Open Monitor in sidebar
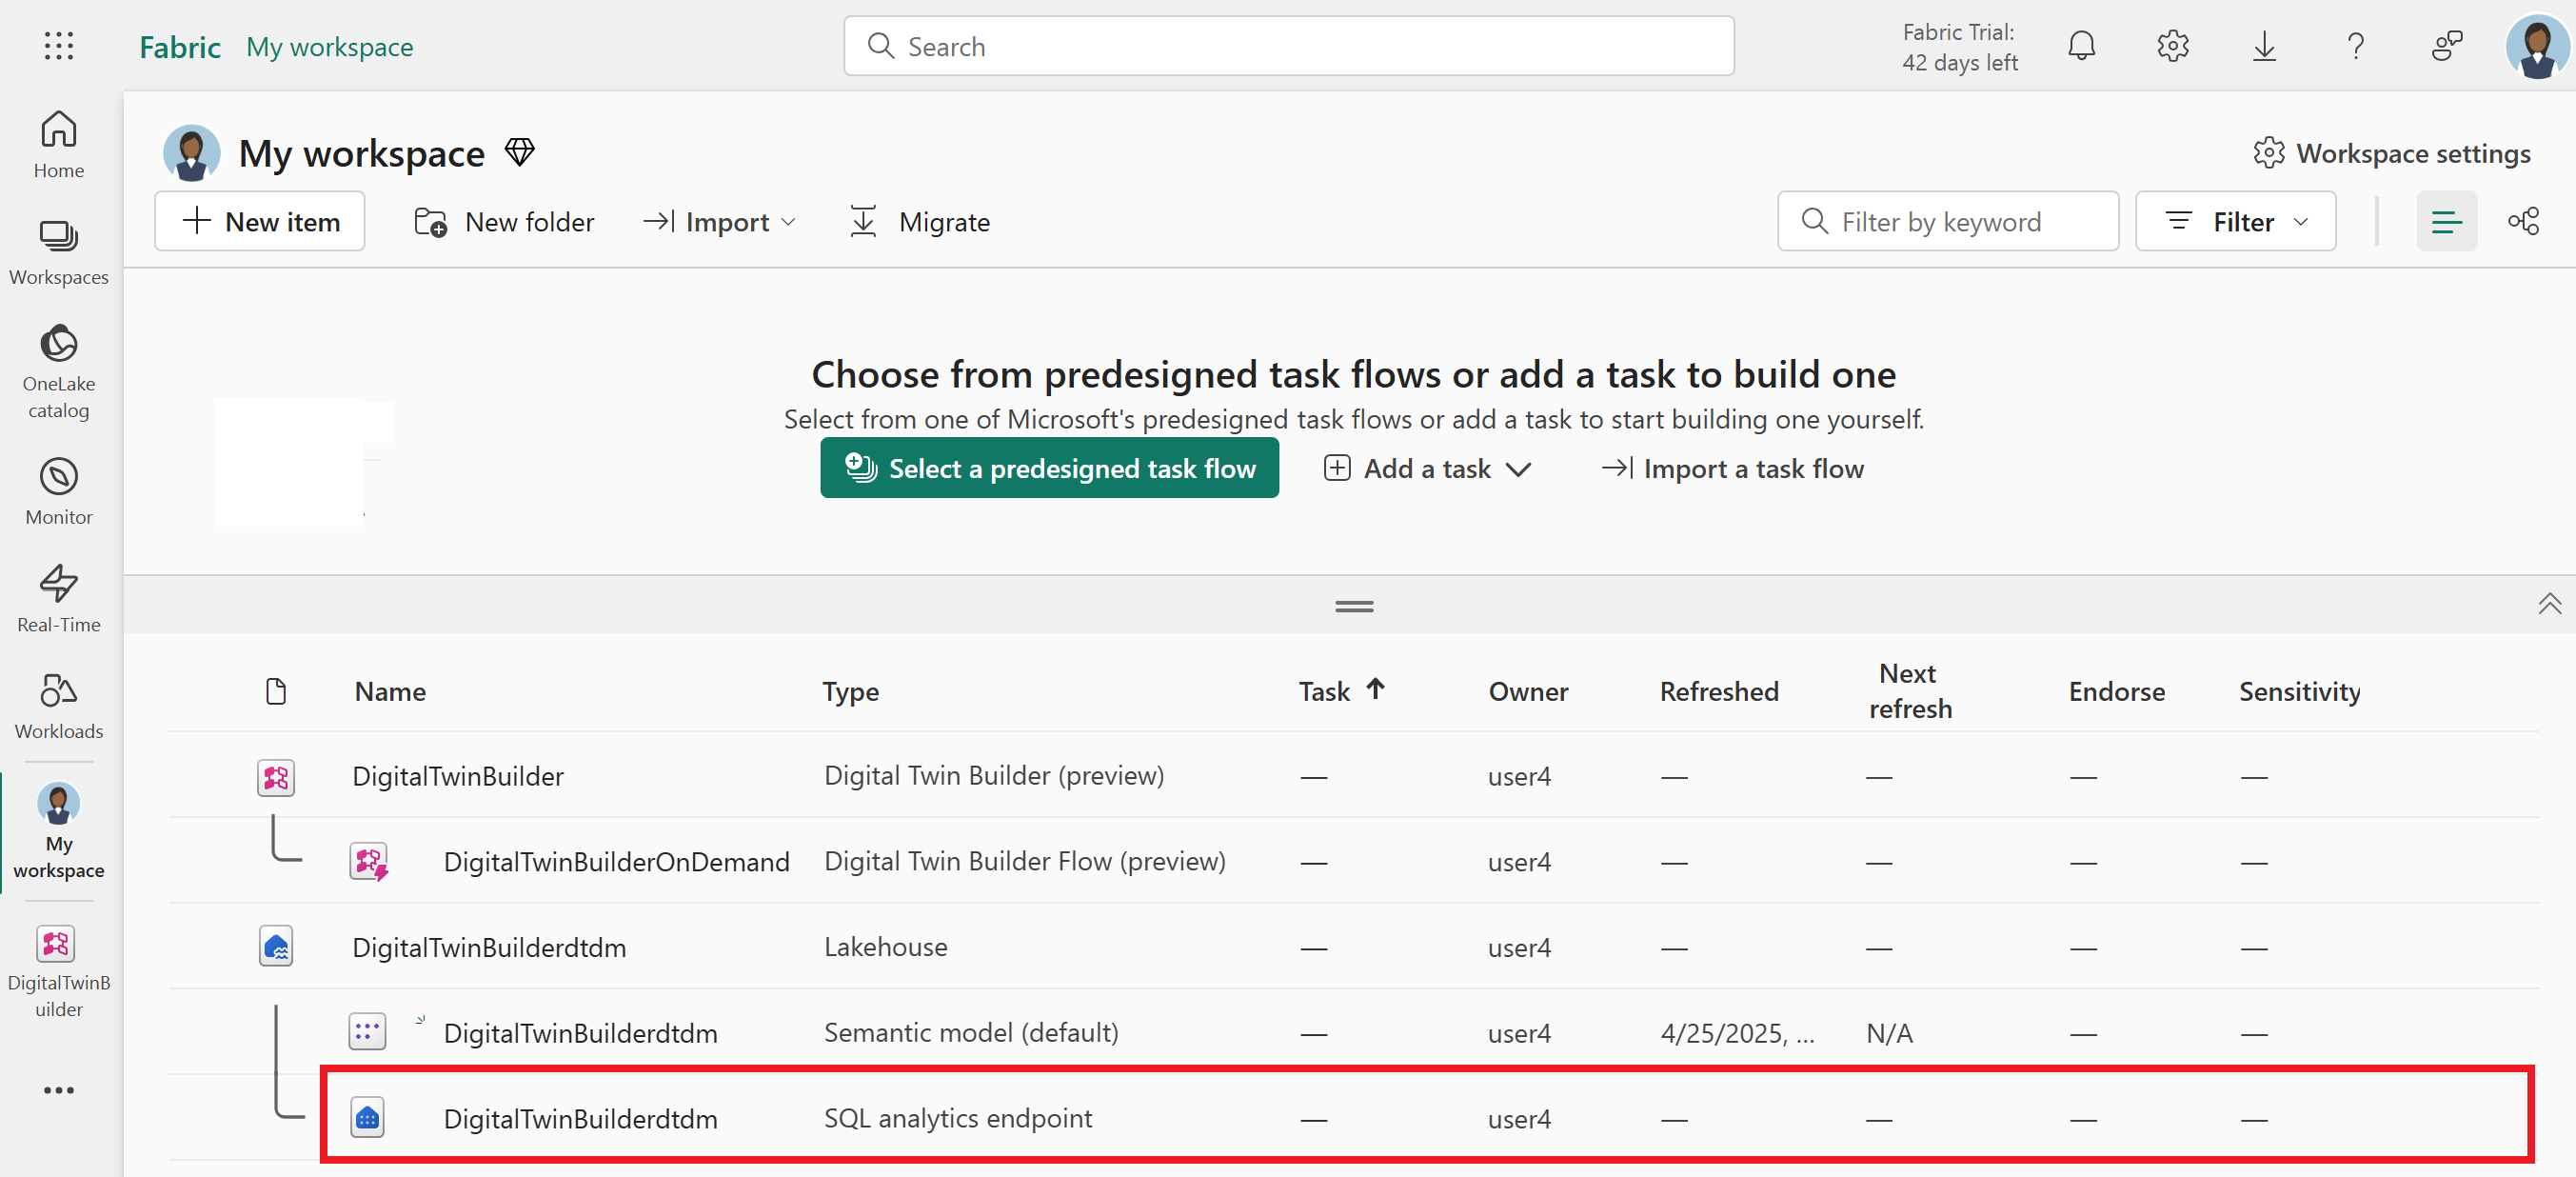Screen dimensions: 2576x1177 (59, 491)
